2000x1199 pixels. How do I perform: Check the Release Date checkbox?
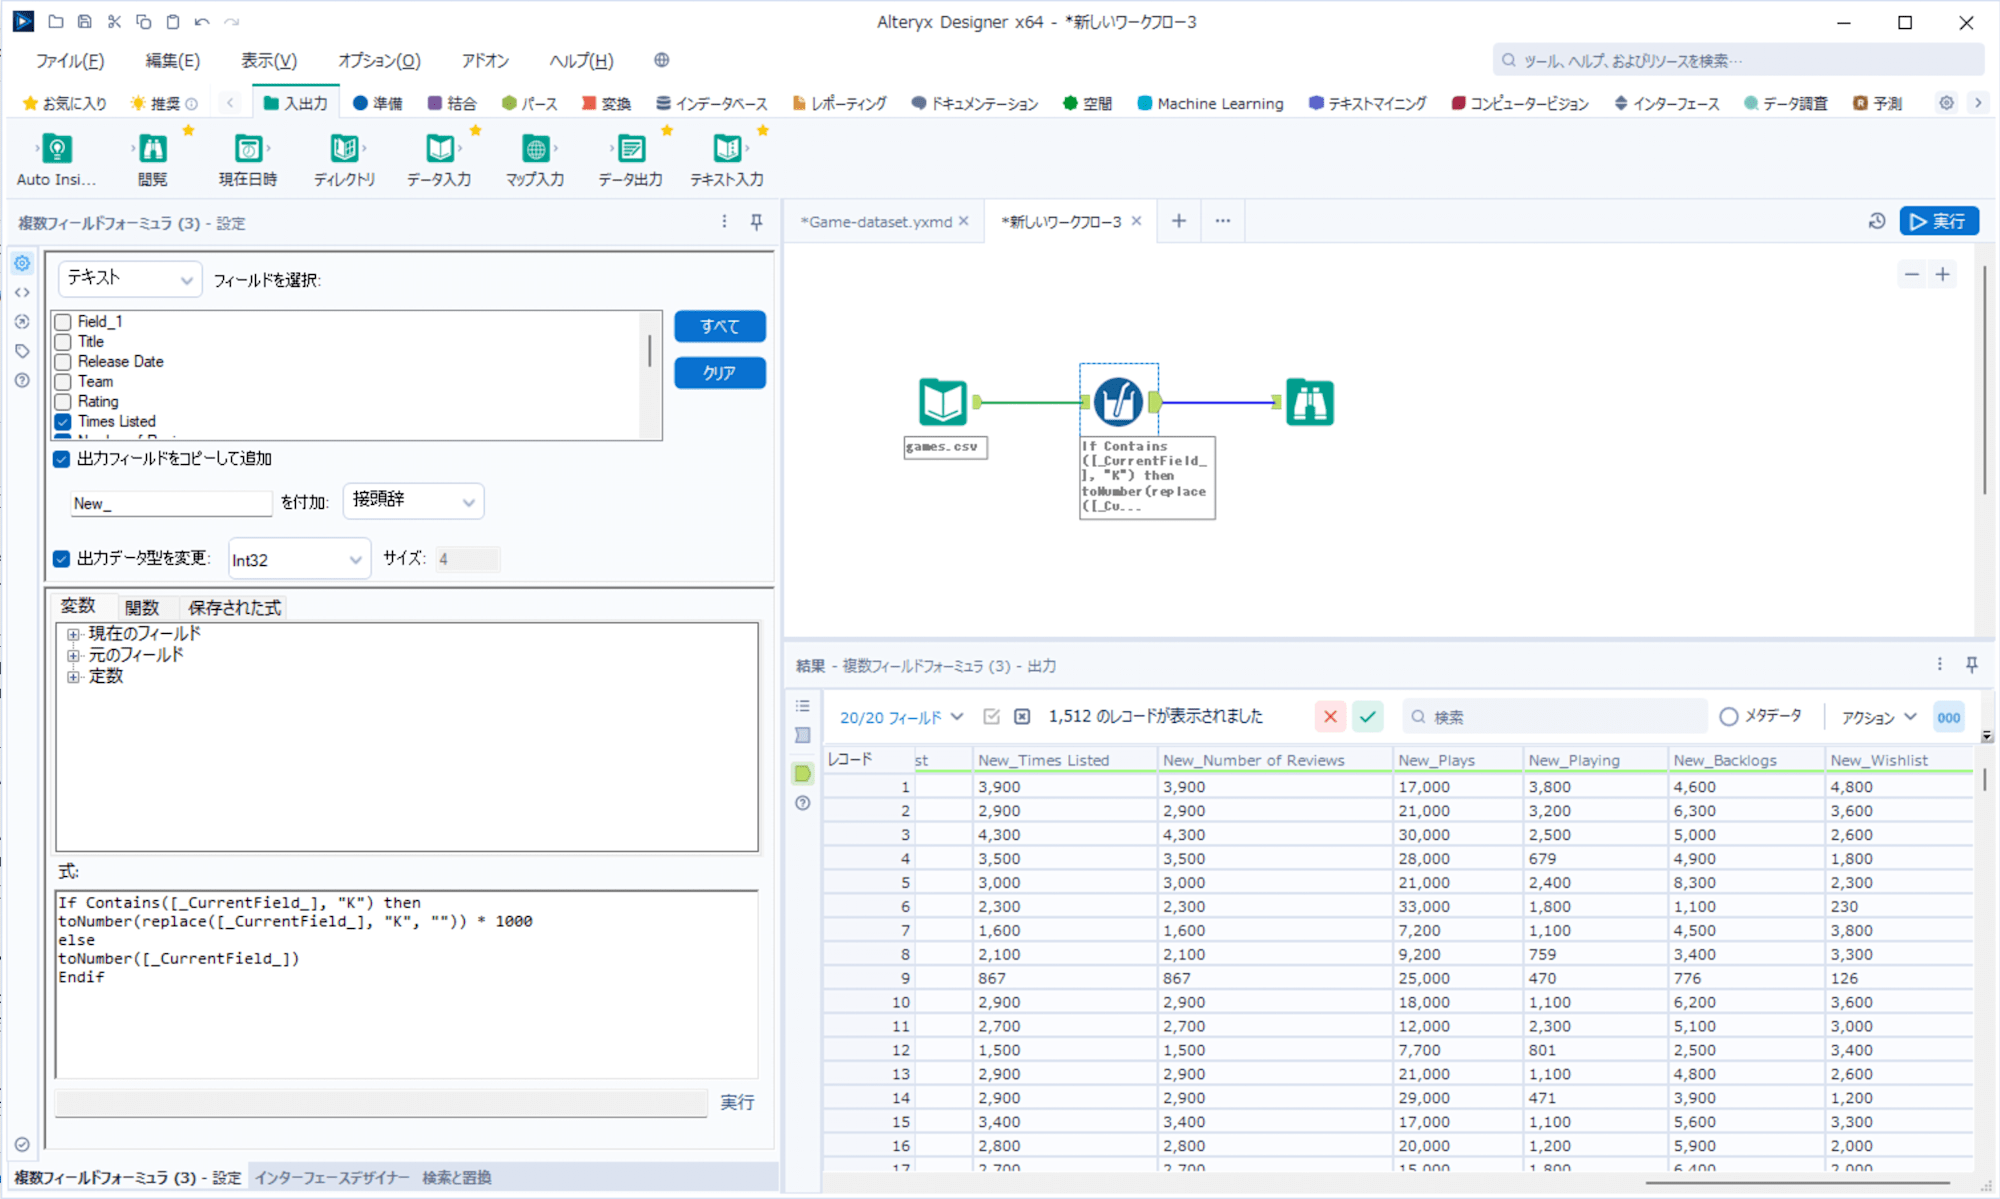(63, 362)
